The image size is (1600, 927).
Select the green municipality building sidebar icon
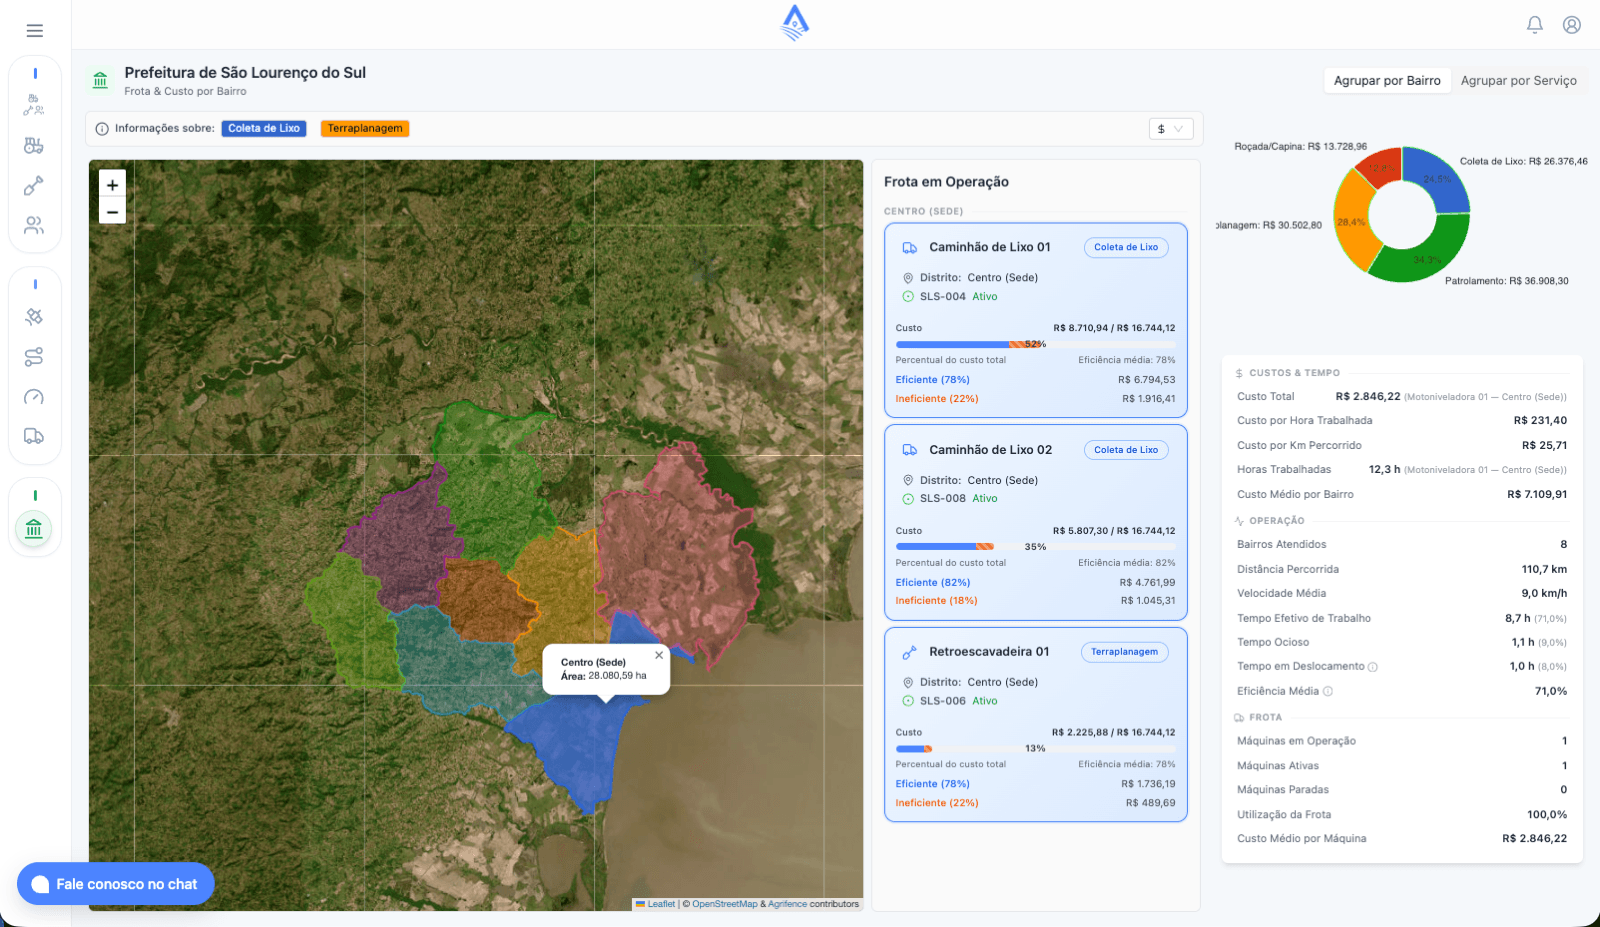coord(34,529)
